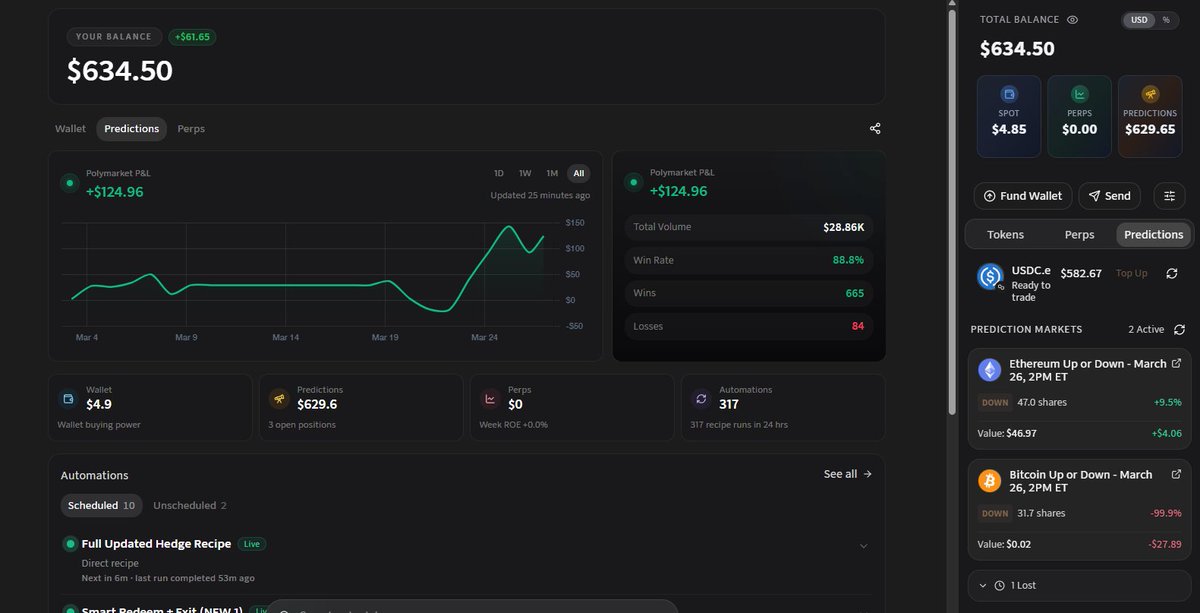The height and width of the screenshot is (613, 1200).
Task: Open the Predictions balance card in sidebar
Action: pos(1150,116)
